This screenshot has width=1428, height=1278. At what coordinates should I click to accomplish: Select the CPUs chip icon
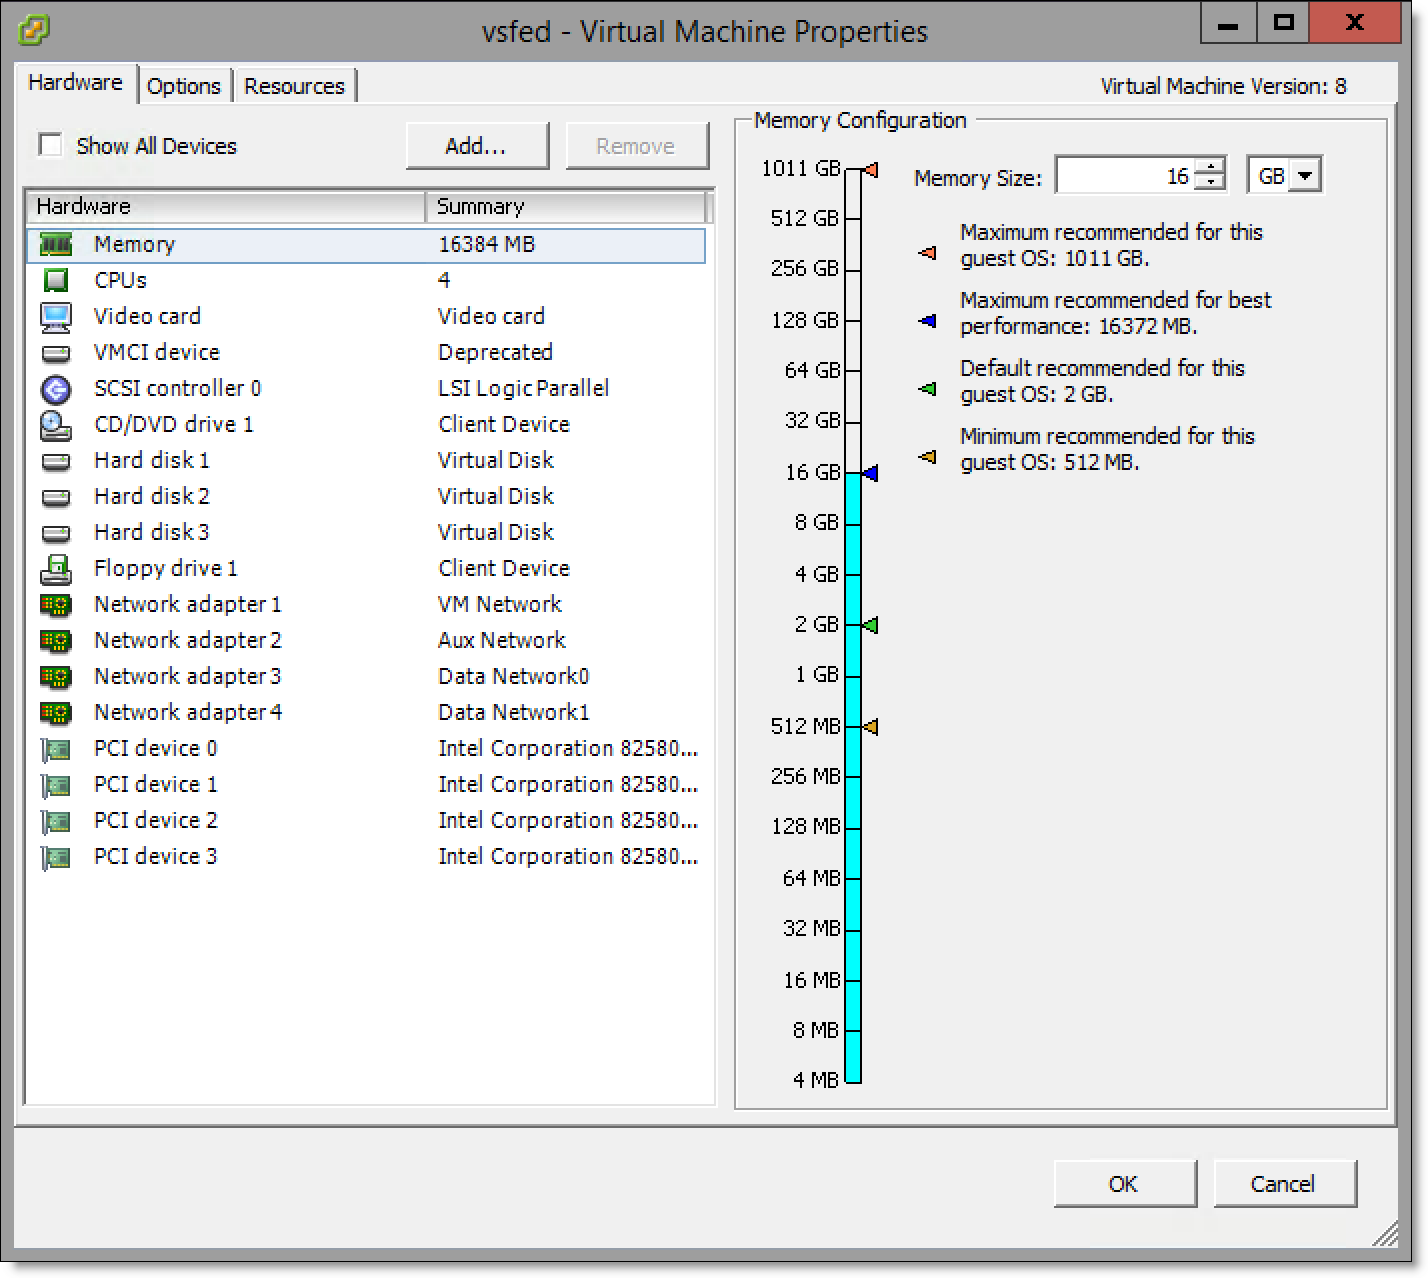click(56, 281)
